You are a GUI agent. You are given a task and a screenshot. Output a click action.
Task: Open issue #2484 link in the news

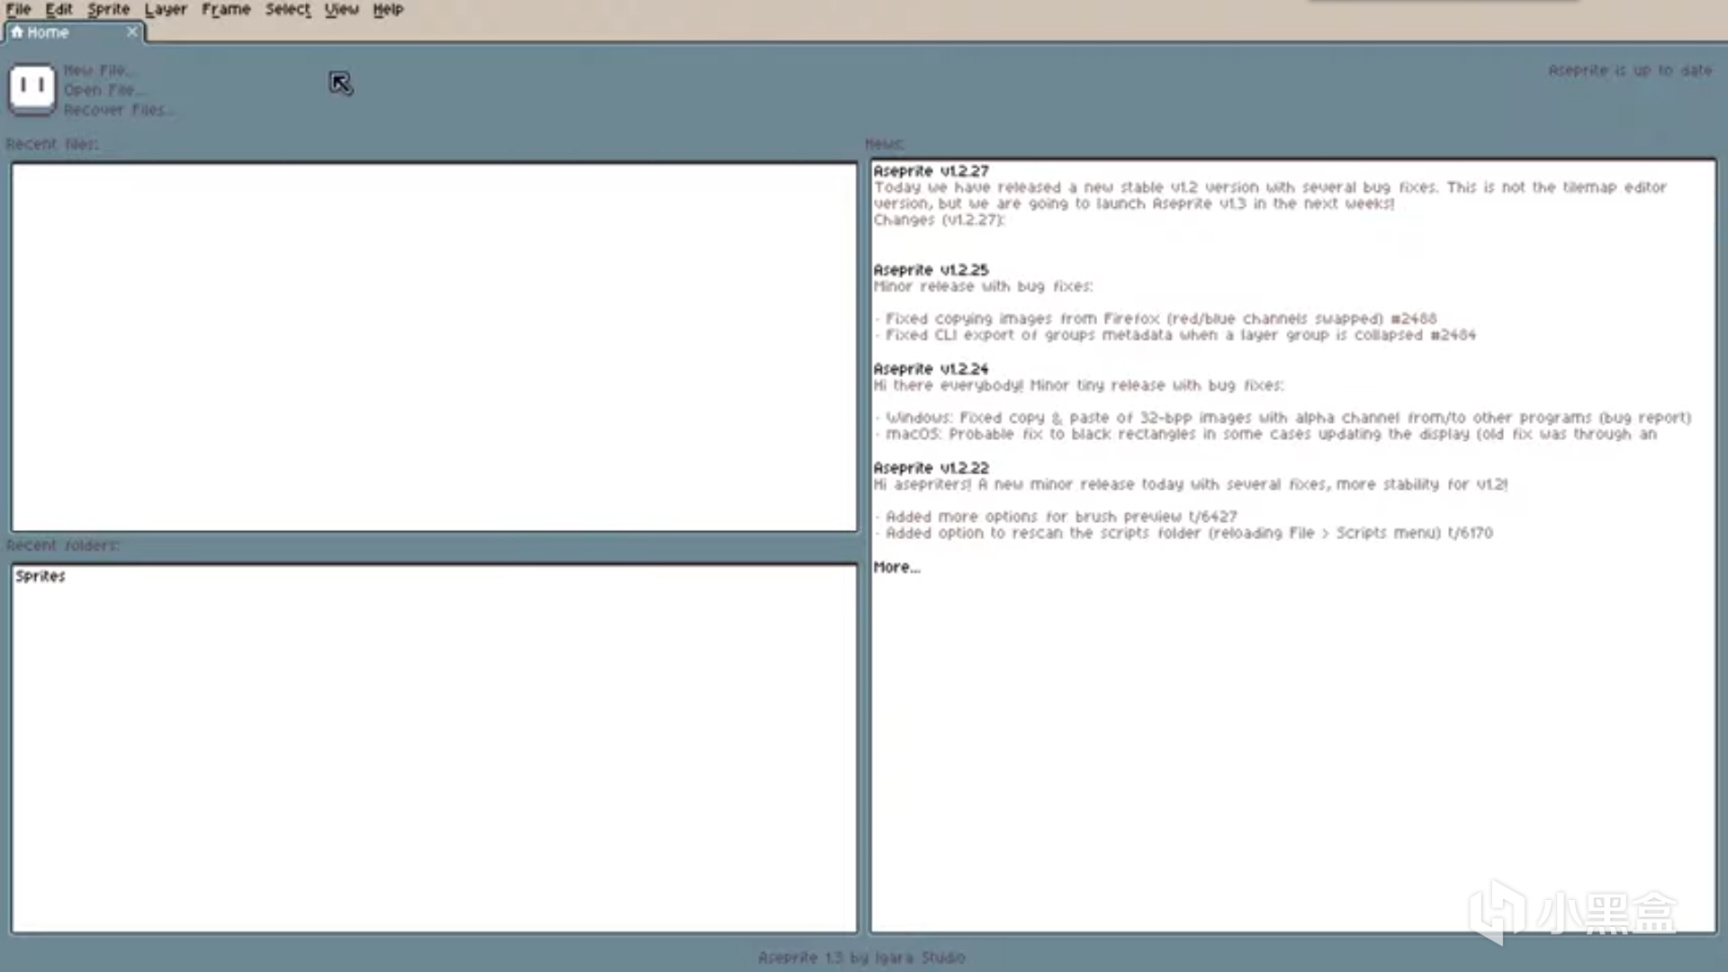1453,335
